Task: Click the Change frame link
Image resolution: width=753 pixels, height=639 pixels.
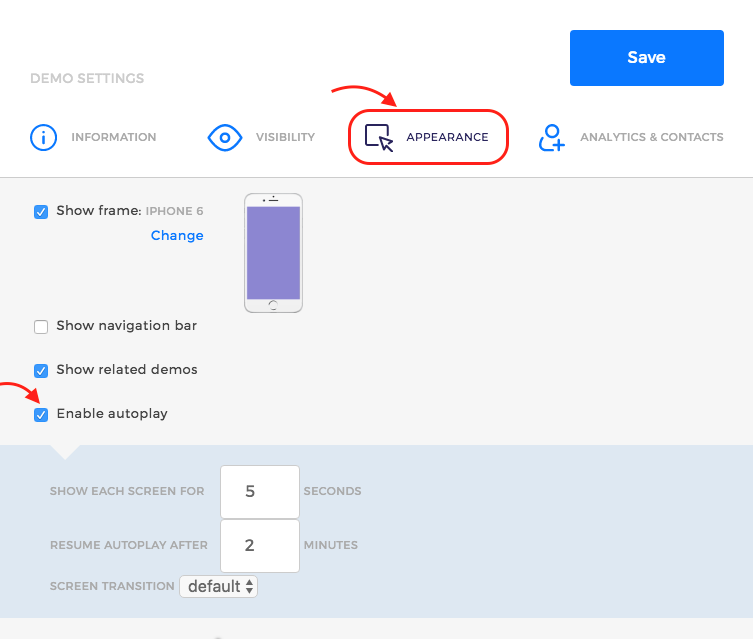Action: pos(177,235)
